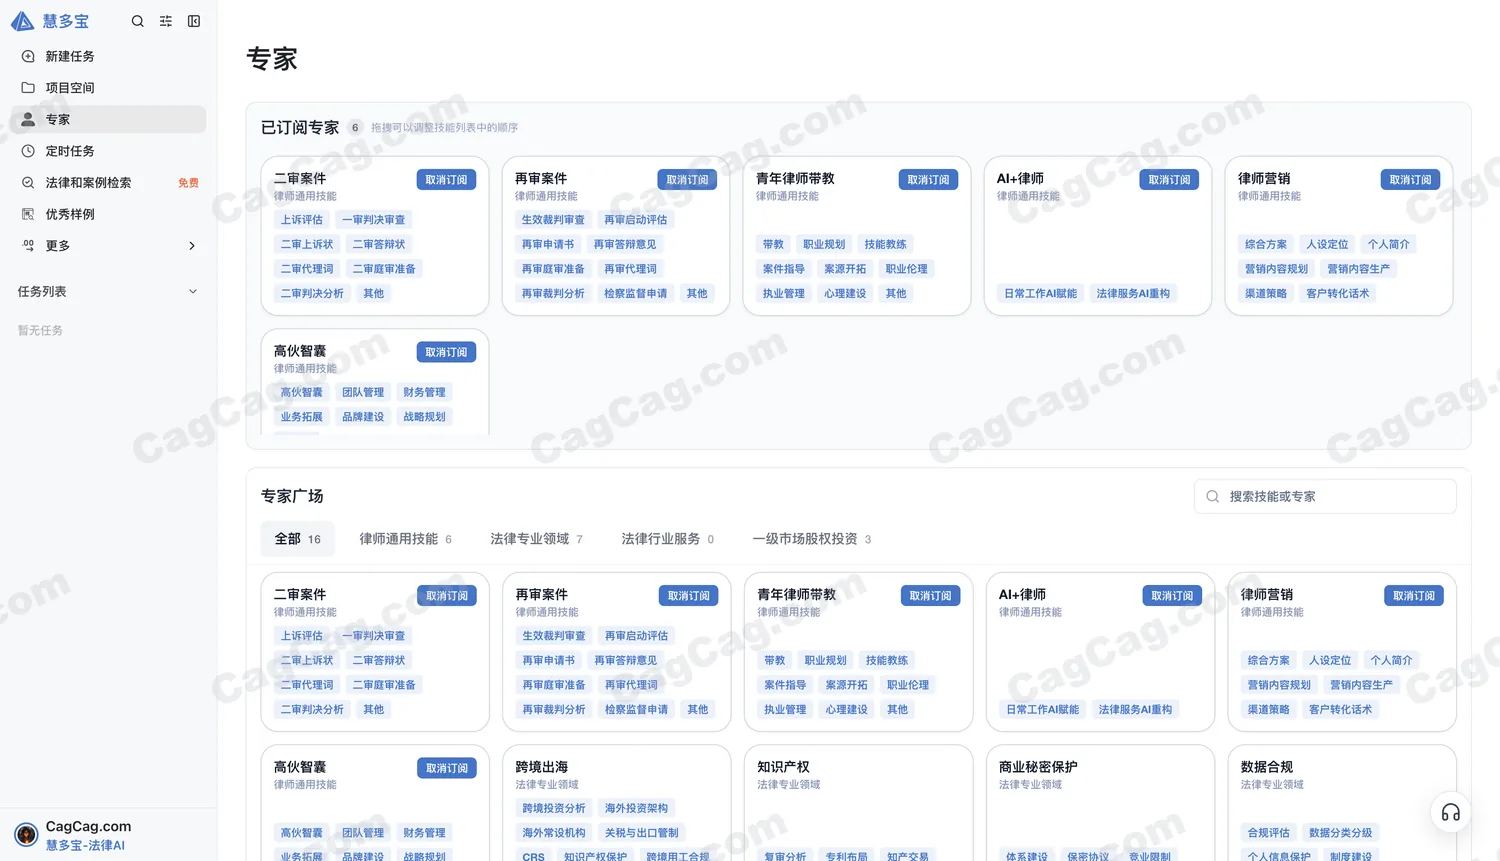Viewport: 1500px width, 861px height.
Task: Unsubscribe 律师营销 in 已订阅专家 section
Action: [1410, 180]
